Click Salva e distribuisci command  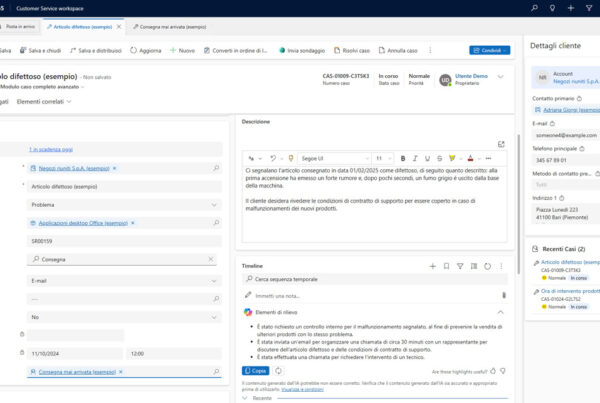[x=96, y=51]
